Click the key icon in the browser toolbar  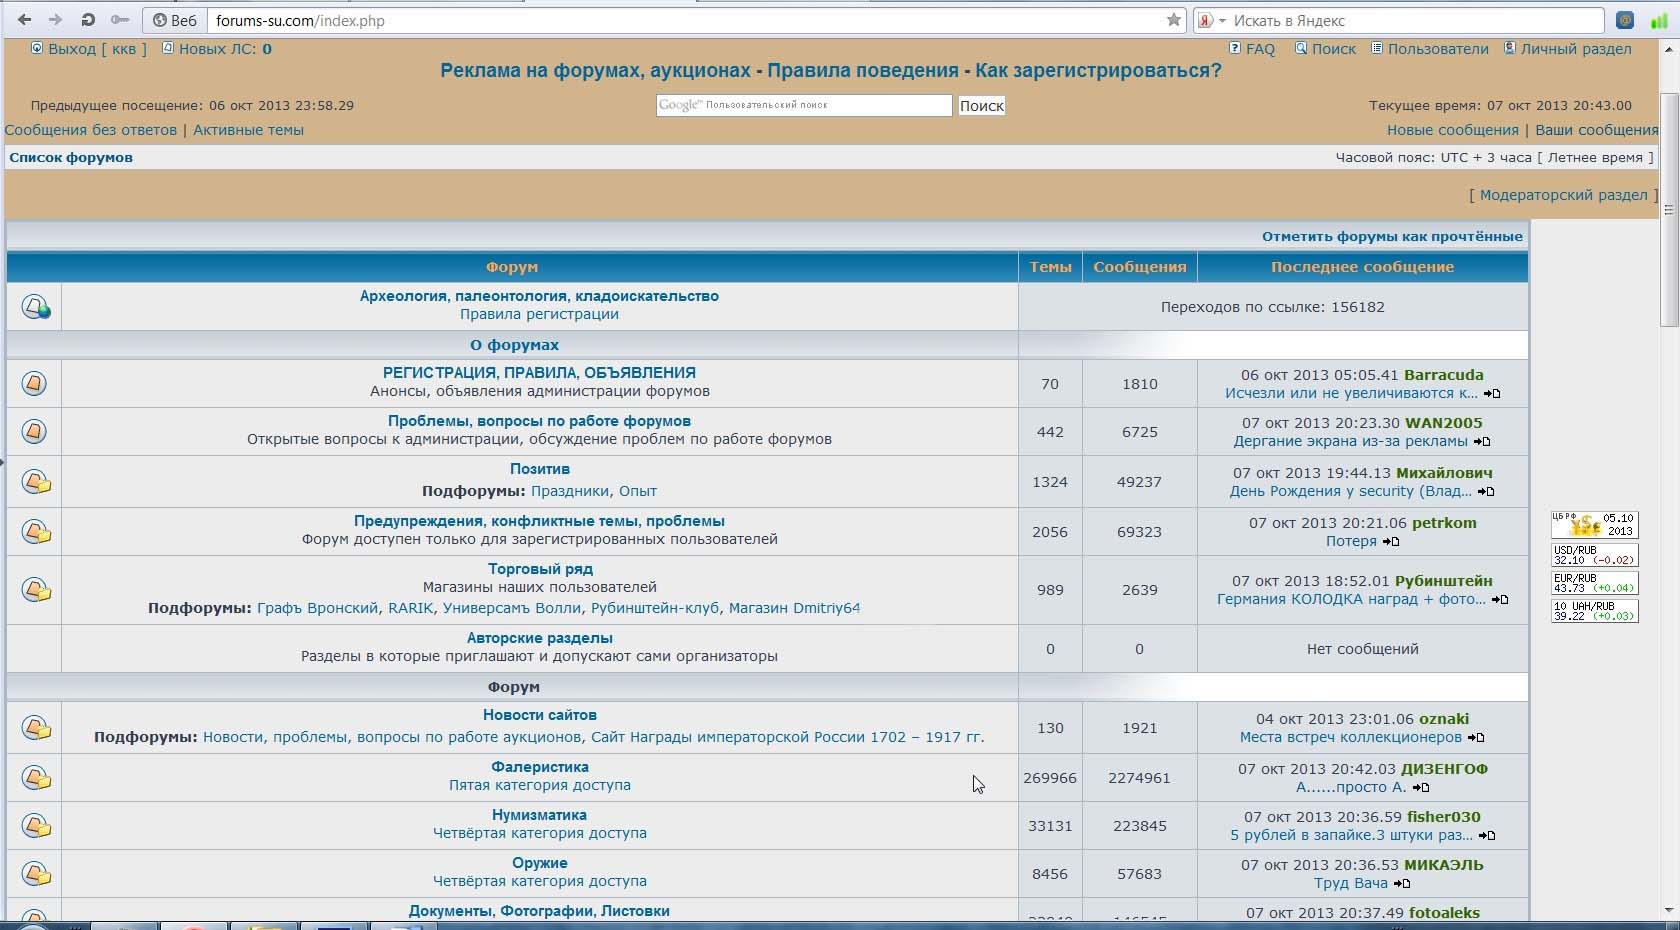(119, 20)
